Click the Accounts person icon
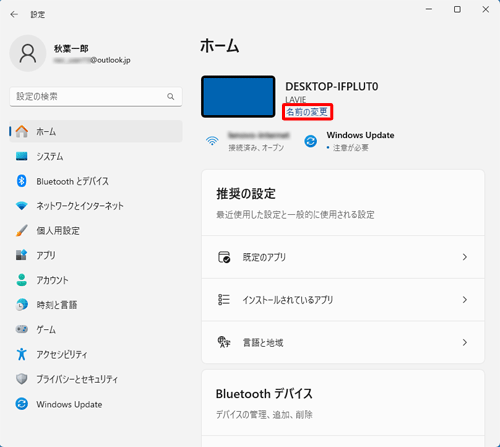Viewport: 500px width, 447px height. pos(22,280)
